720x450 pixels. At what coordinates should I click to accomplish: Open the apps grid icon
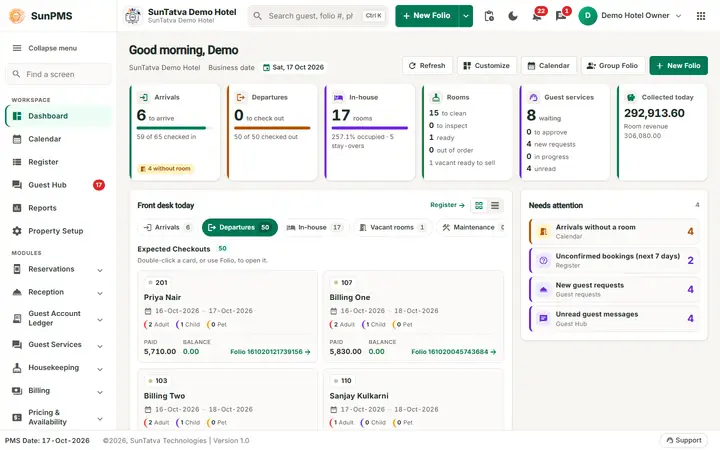[701, 16]
